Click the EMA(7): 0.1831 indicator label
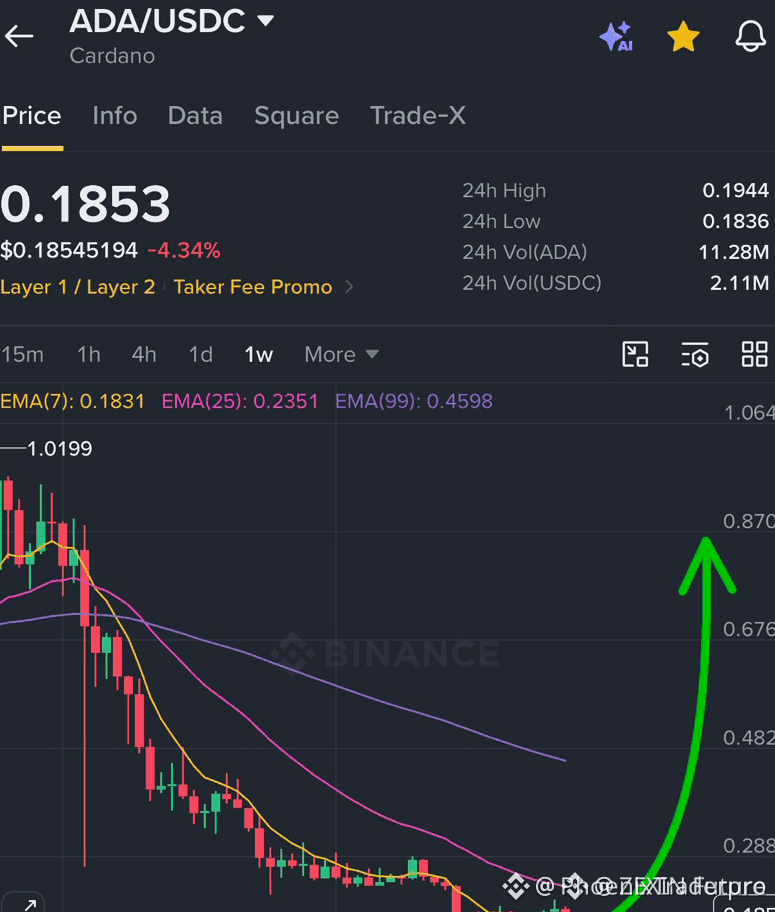The height and width of the screenshot is (912, 775). (x=72, y=401)
